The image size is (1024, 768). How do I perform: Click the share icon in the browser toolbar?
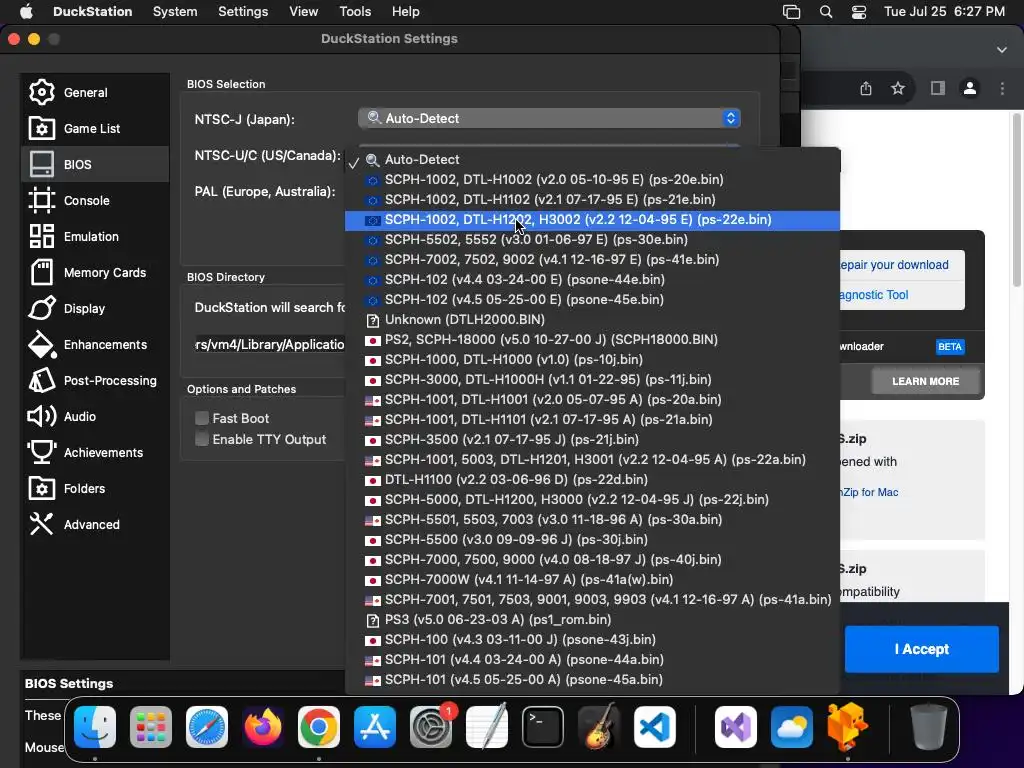coord(866,88)
